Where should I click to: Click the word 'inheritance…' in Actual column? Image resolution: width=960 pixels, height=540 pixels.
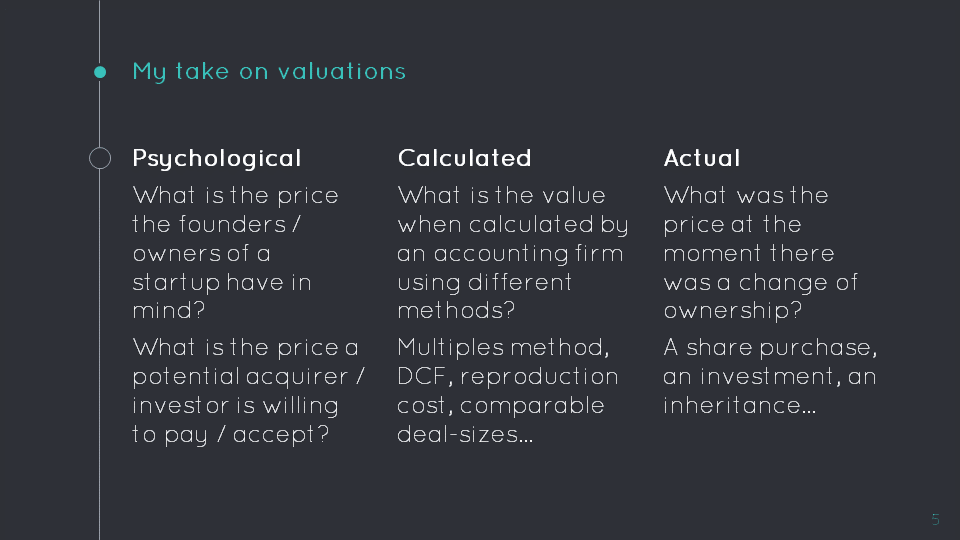click(x=740, y=405)
